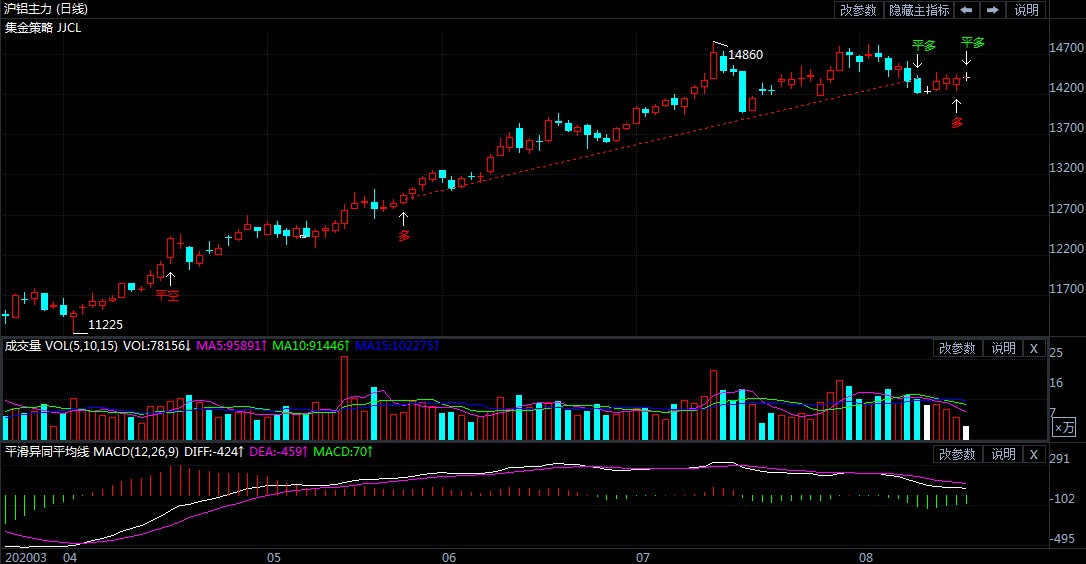
Task: Click the red 多 signal marker in August
Action: (956, 123)
